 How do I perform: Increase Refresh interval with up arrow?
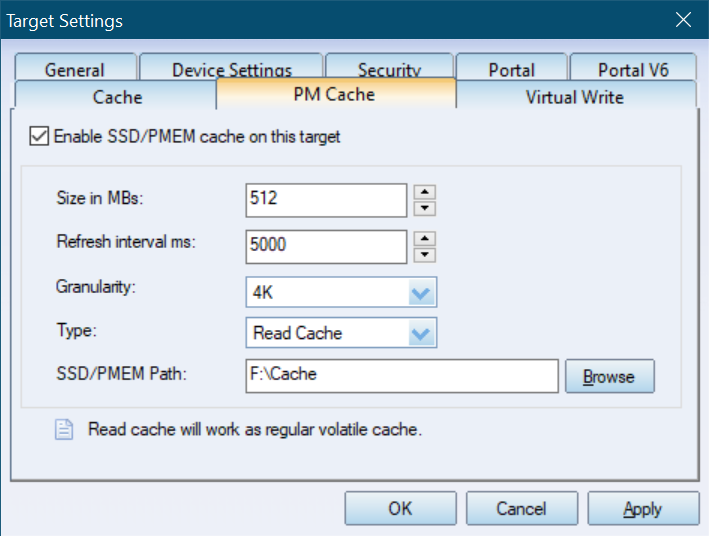(x=425, y=239)
